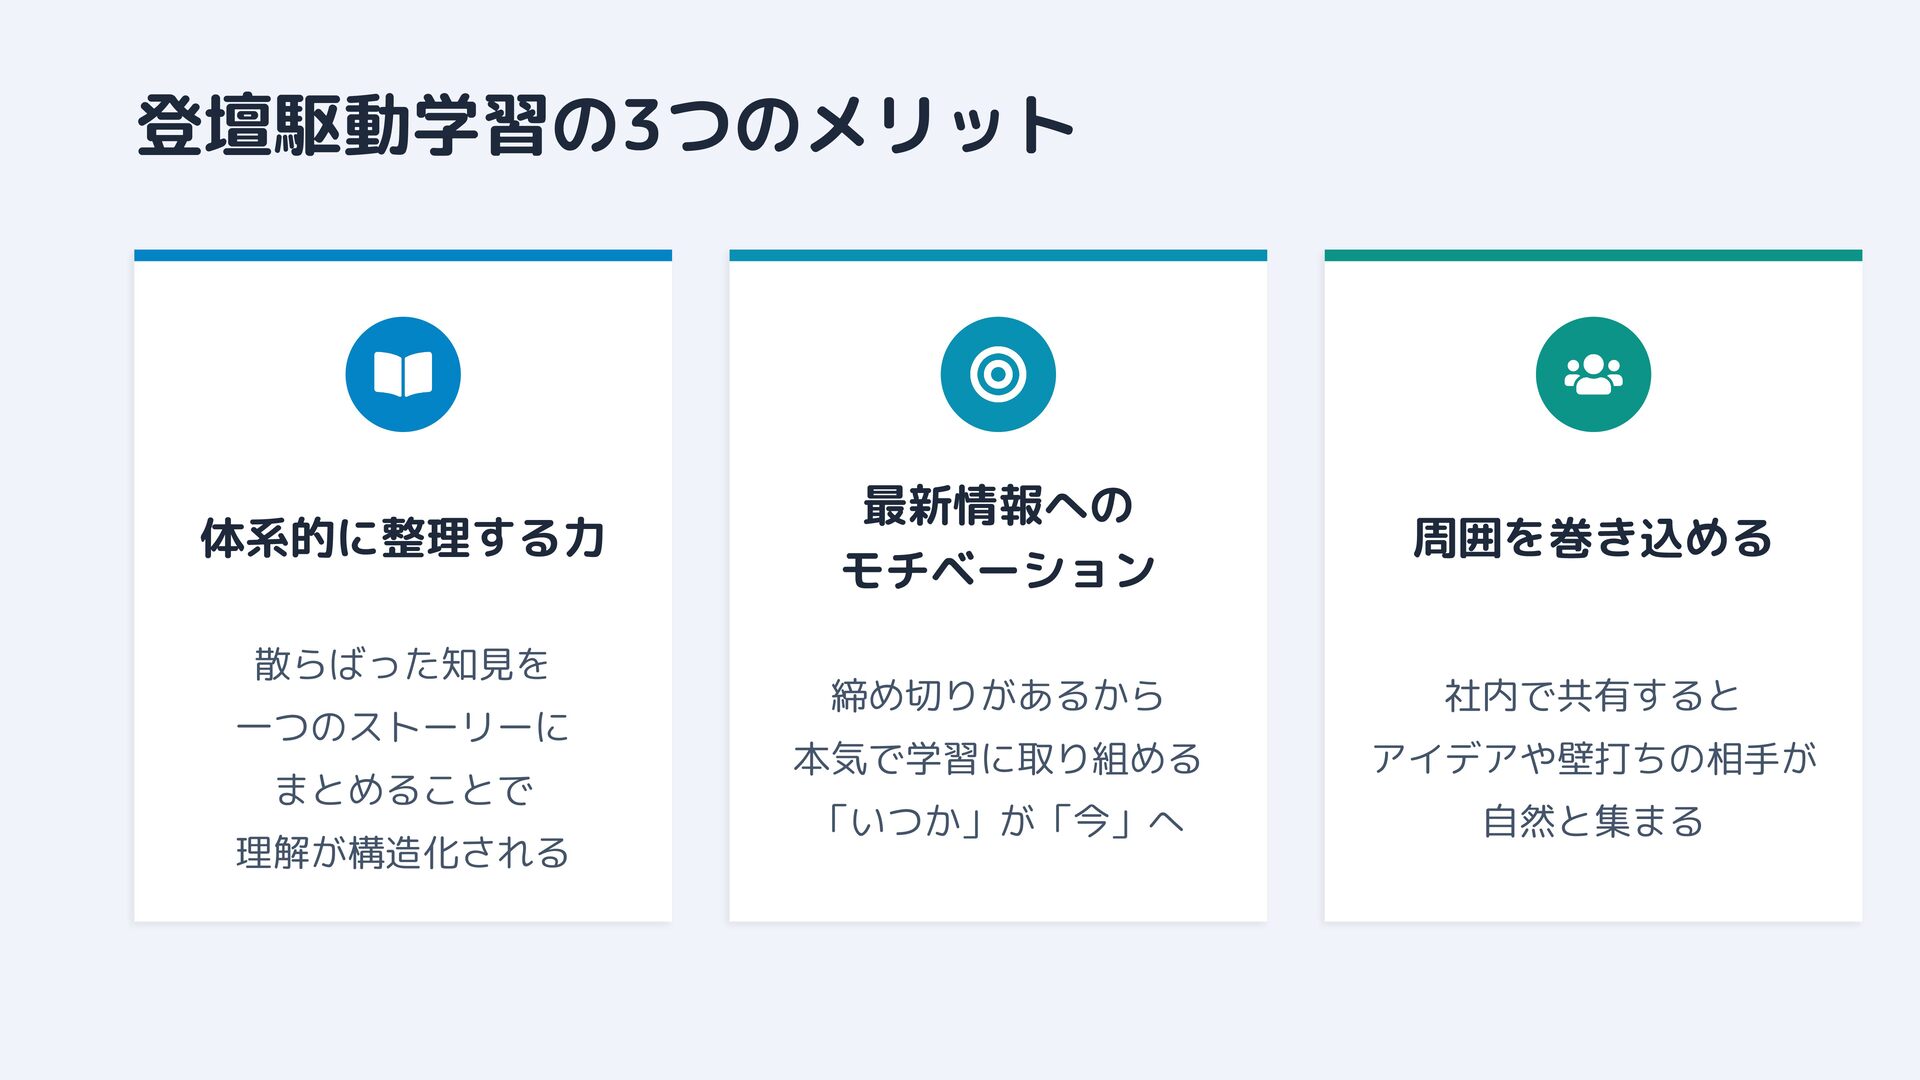Click the heading line 最新情報への
Viewport: 1920px width, 1080px height.
click(998, 506)
